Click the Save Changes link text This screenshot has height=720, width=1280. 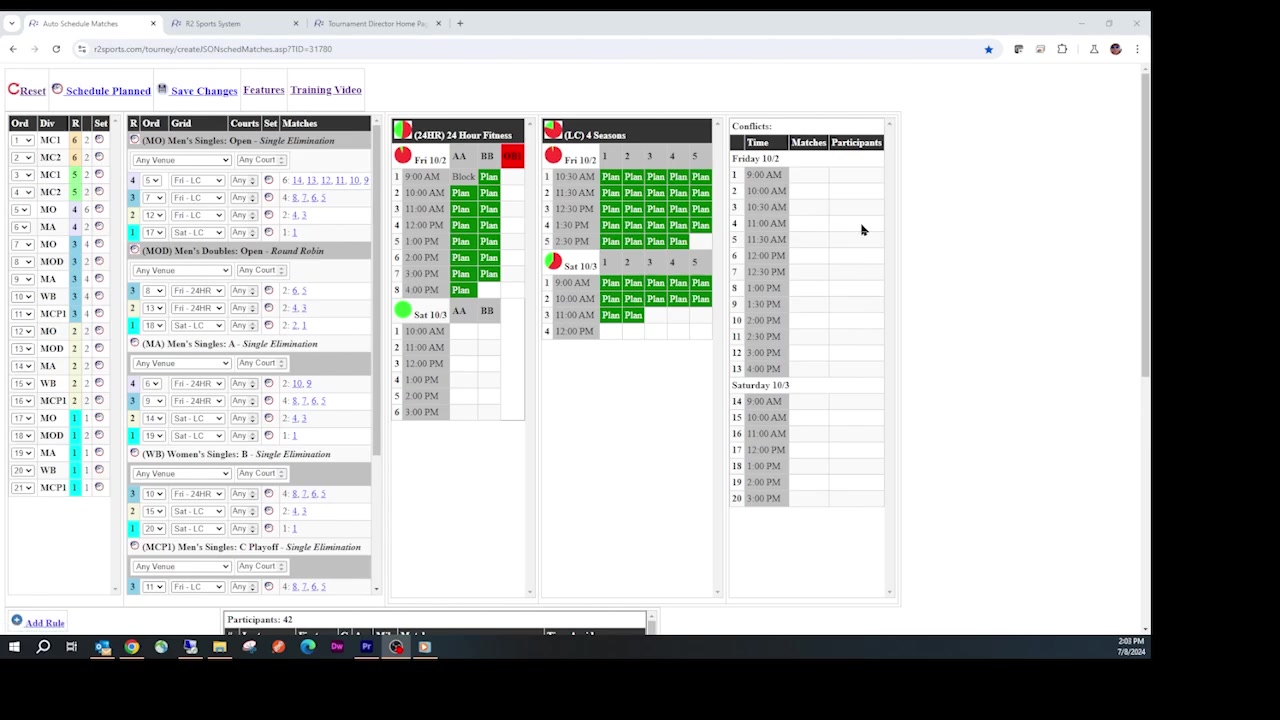click(x=204, y=91)
